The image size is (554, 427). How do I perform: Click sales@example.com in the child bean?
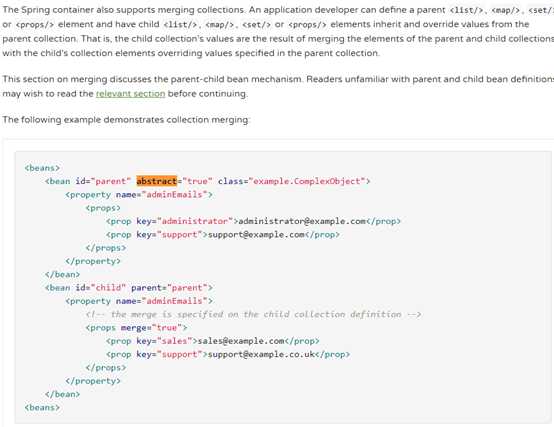coord(241,341)
